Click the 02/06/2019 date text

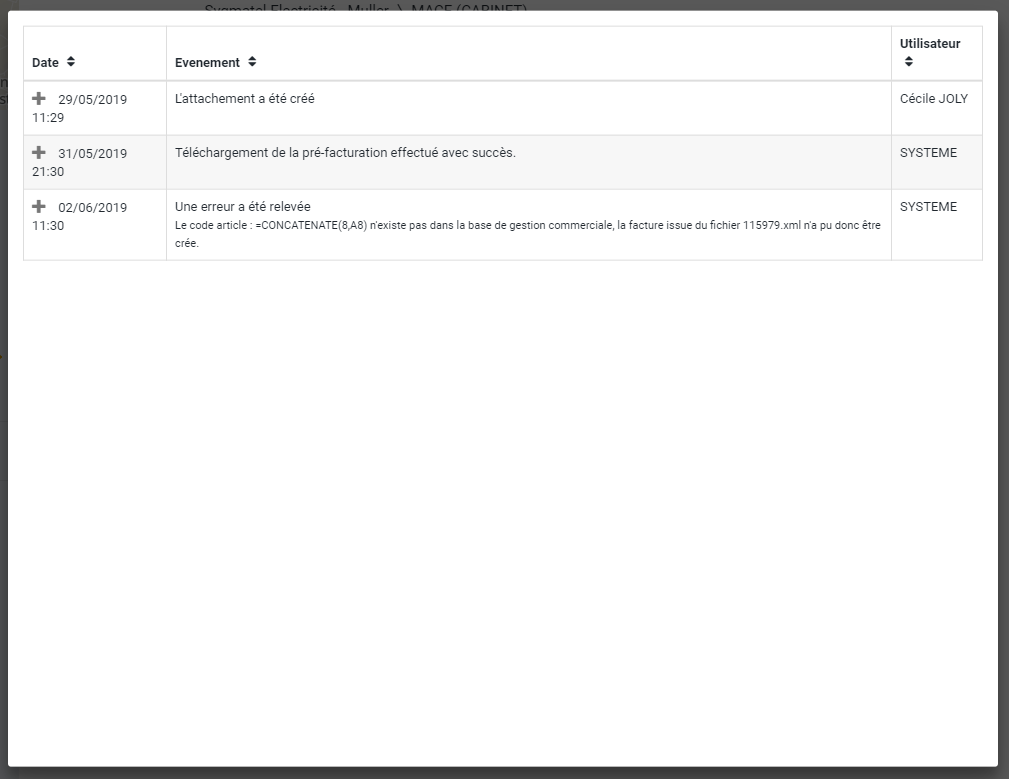click(x=93, y=207)
